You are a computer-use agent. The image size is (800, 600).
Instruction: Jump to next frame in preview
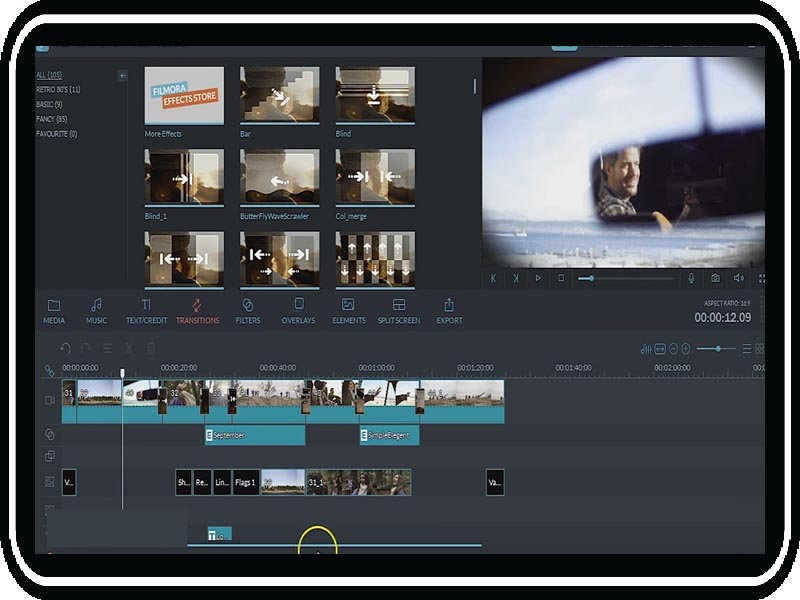coord(516,278)
